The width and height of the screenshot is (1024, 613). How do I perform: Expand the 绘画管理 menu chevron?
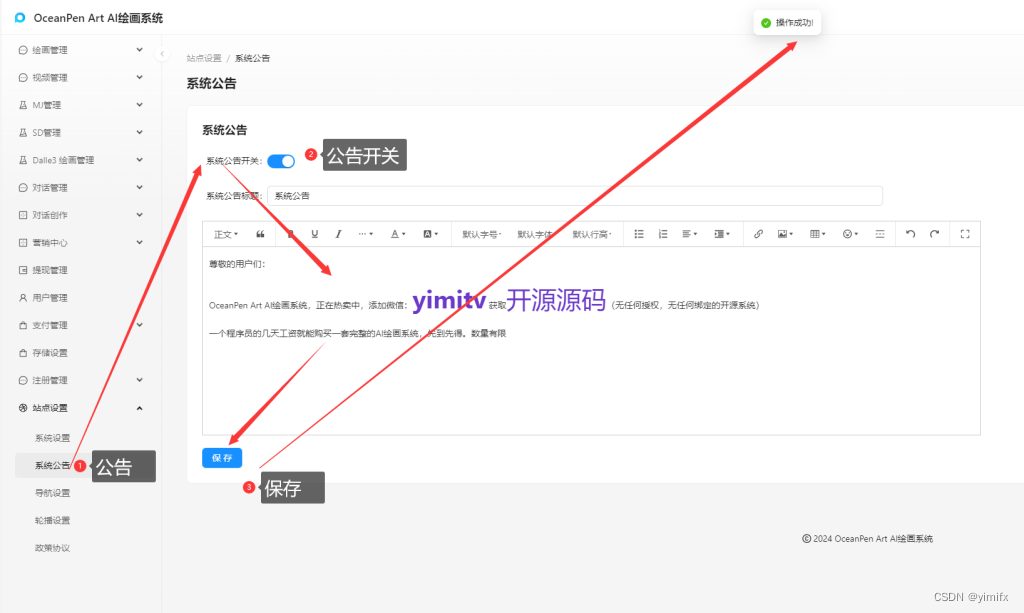139,50
